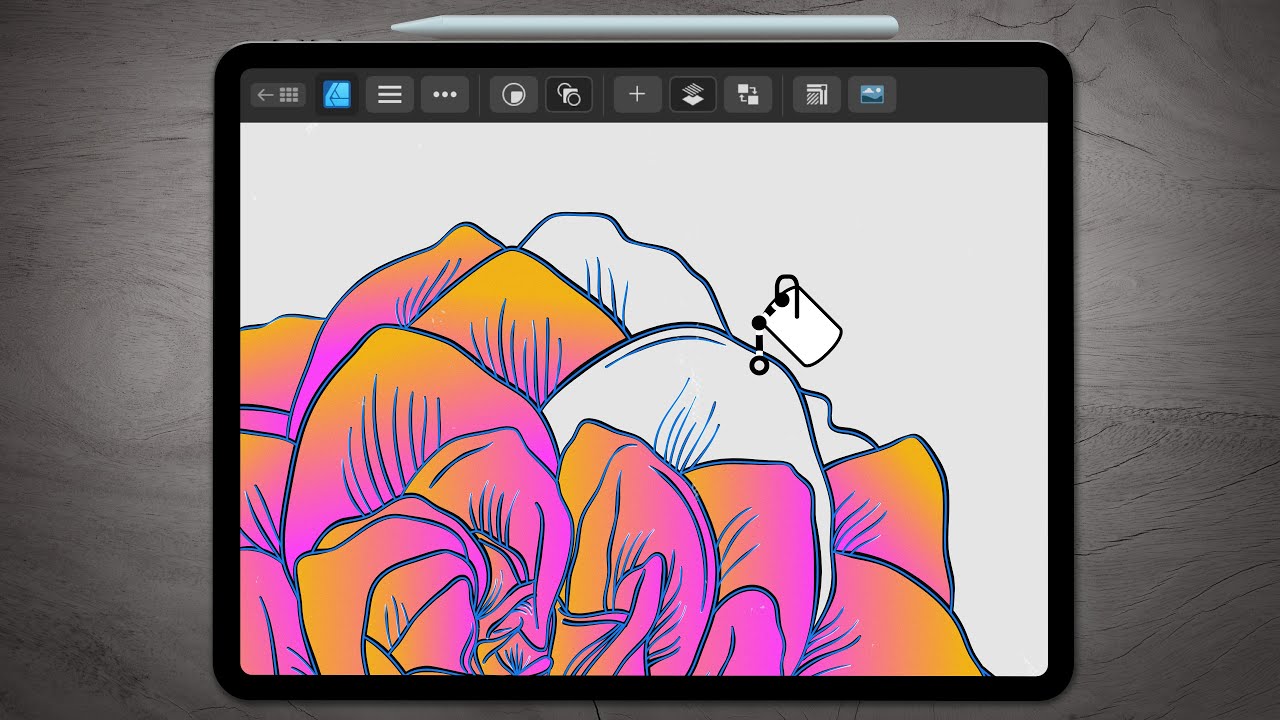Tap the plus add button
This screenshot has height=720, width=1280.
click(x=637, y=95)
